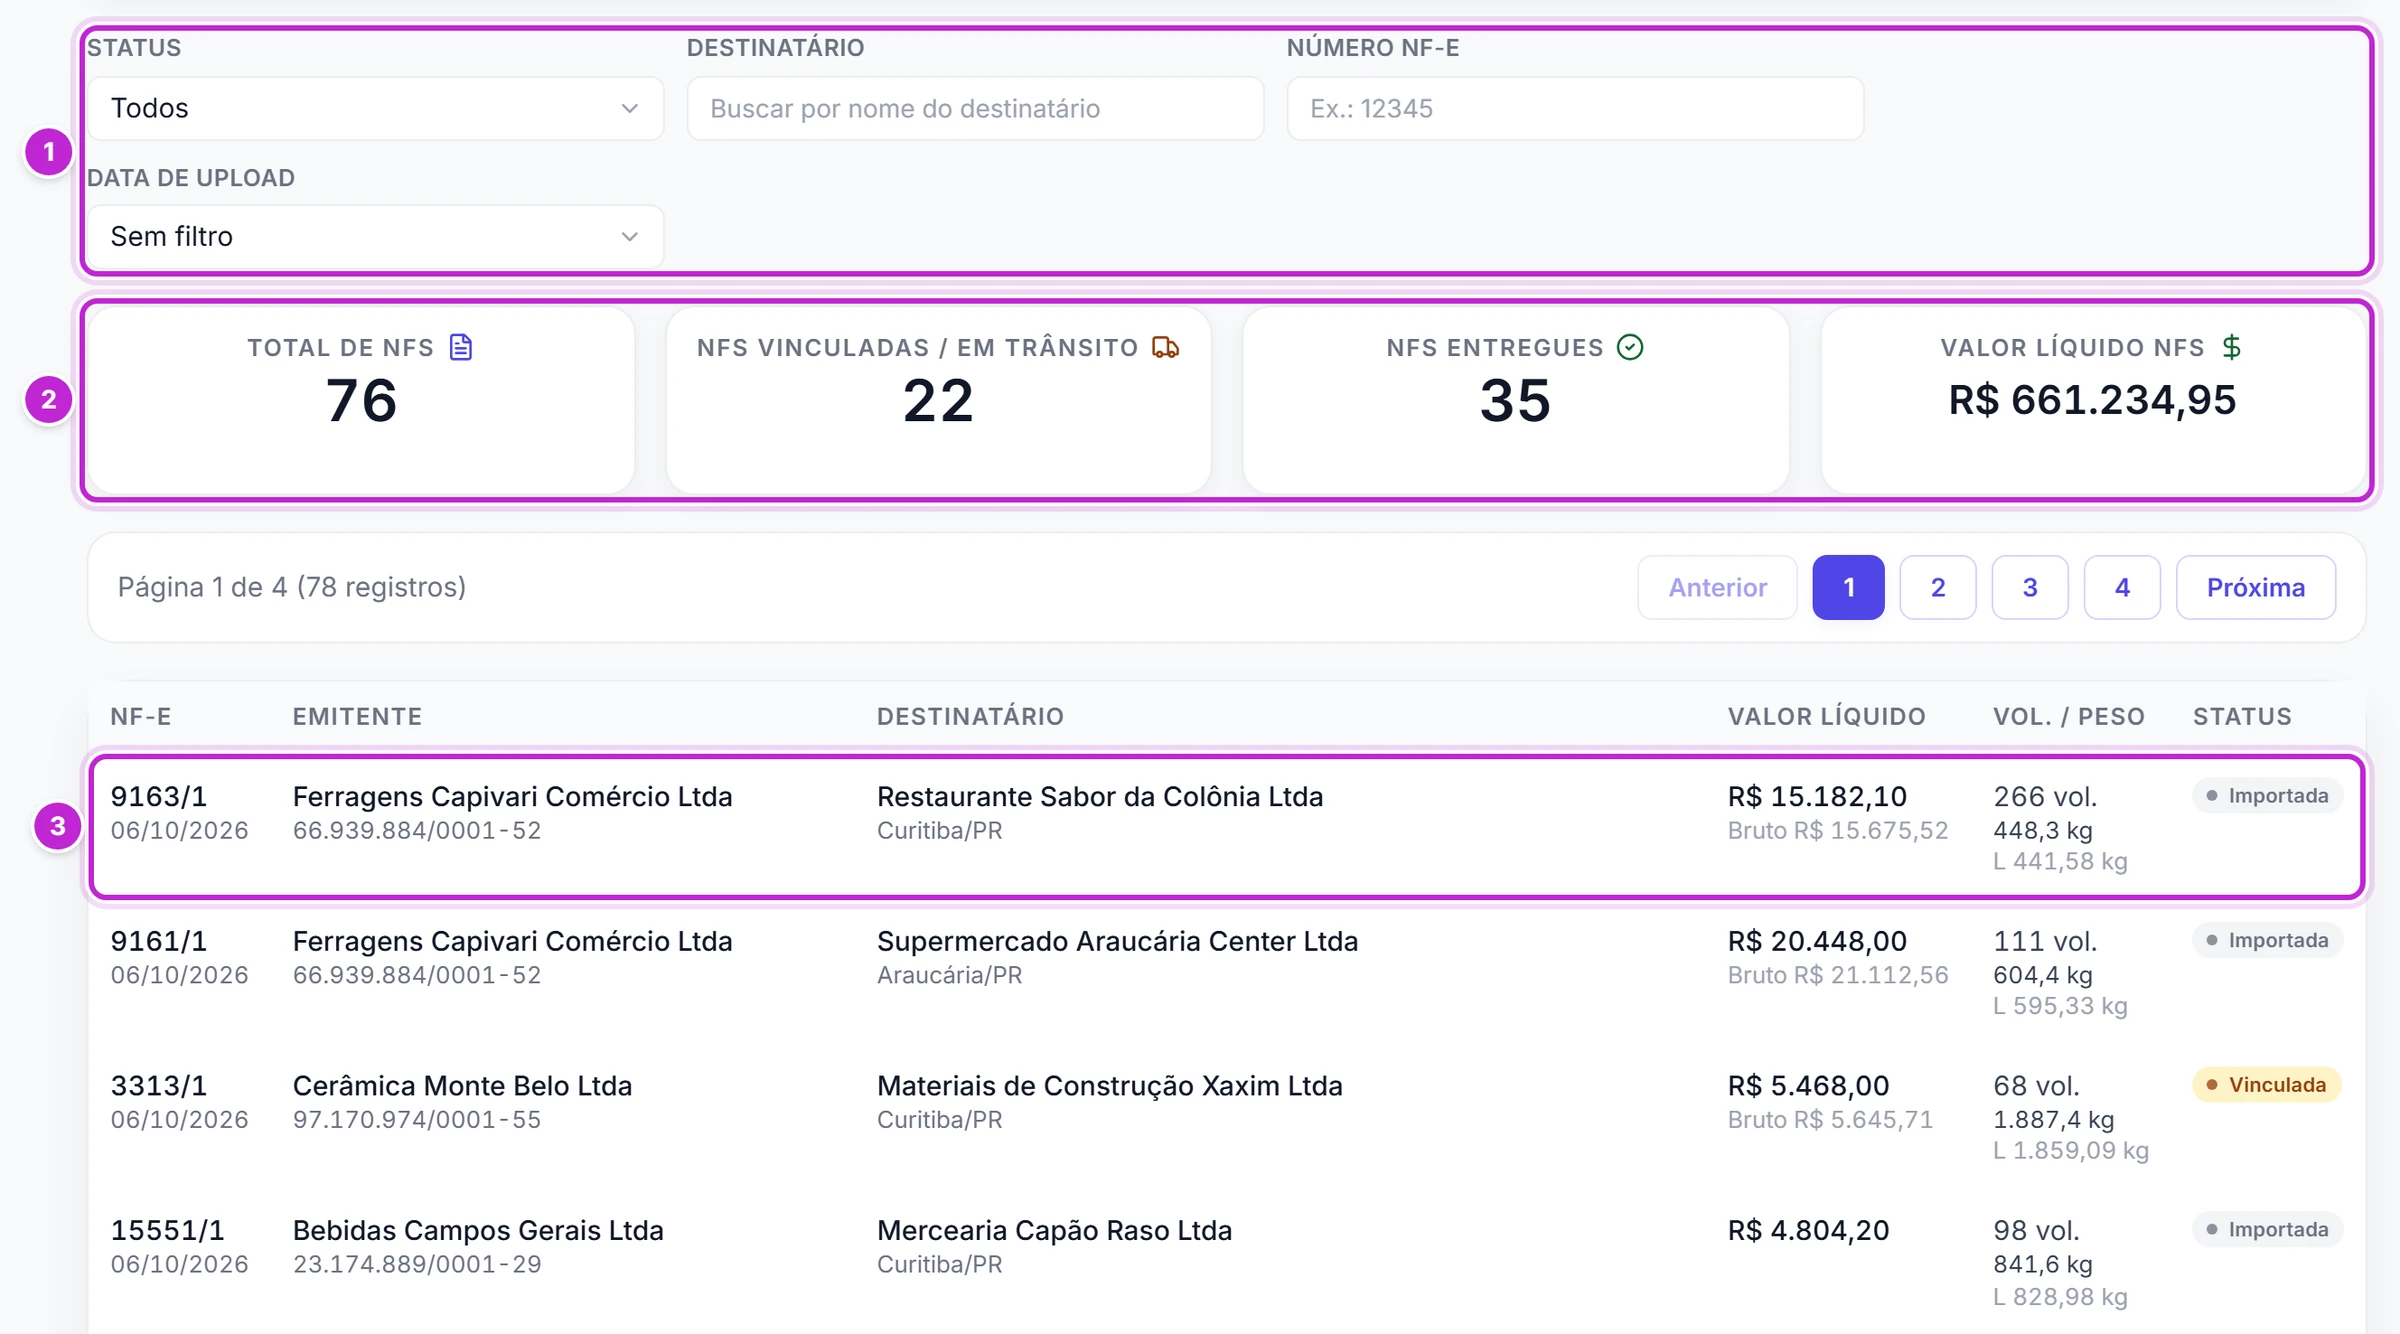Click Bebidas Campos Gerais Ltda emitente
Image resolution: width=2400 pixels, height=1334 pixels.
(x=478, y=1230)
